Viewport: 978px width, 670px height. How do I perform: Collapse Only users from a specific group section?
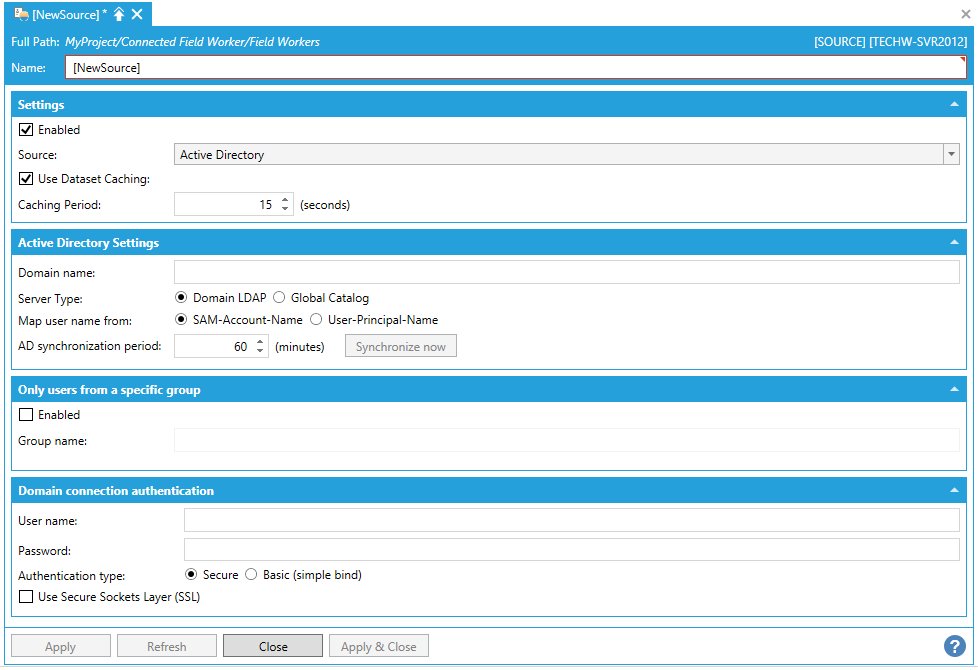954,389
